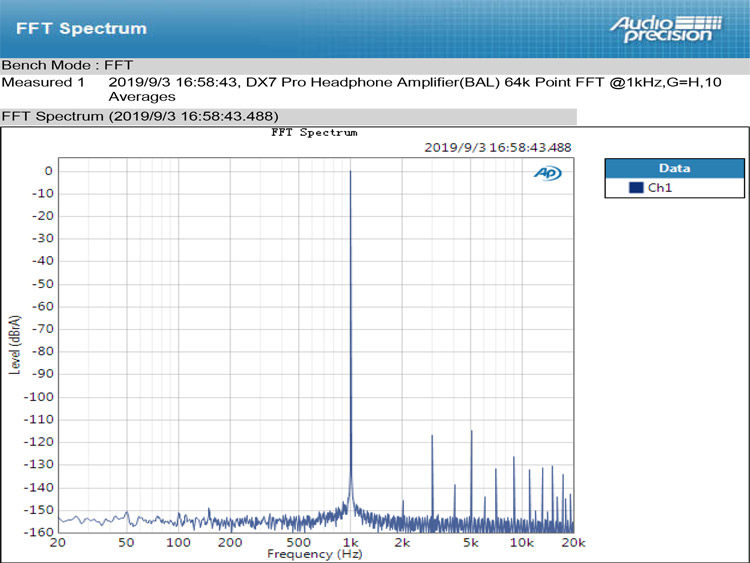Click the -50 level axis label

43,284
